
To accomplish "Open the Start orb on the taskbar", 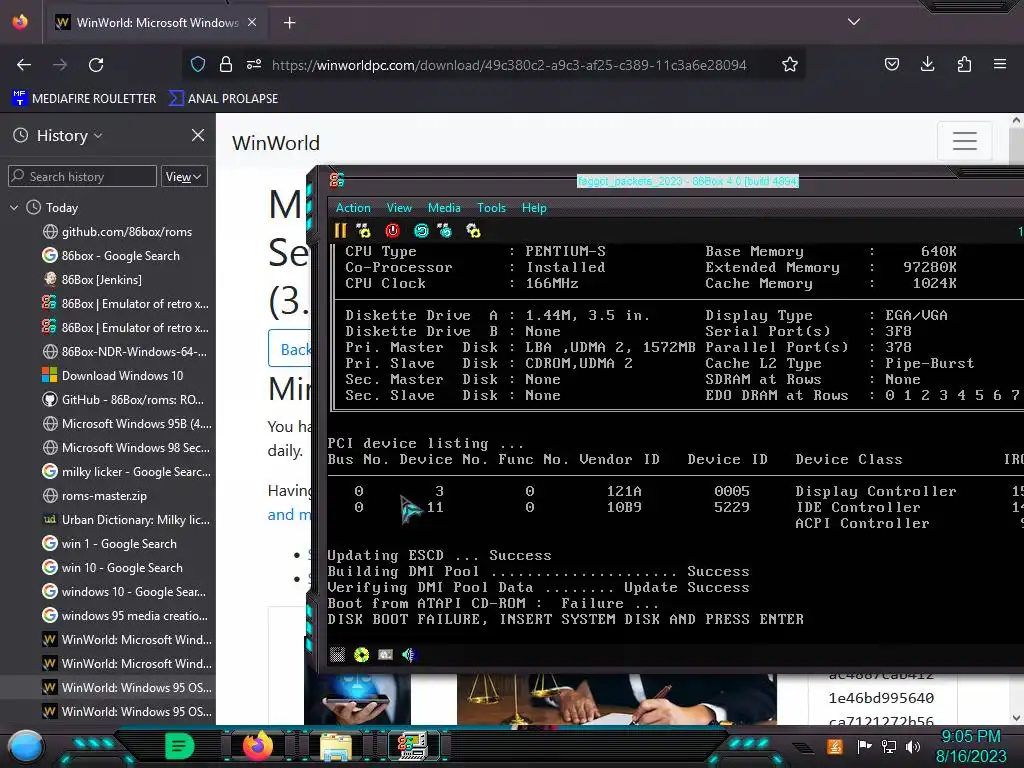I will tap(25, 747).
